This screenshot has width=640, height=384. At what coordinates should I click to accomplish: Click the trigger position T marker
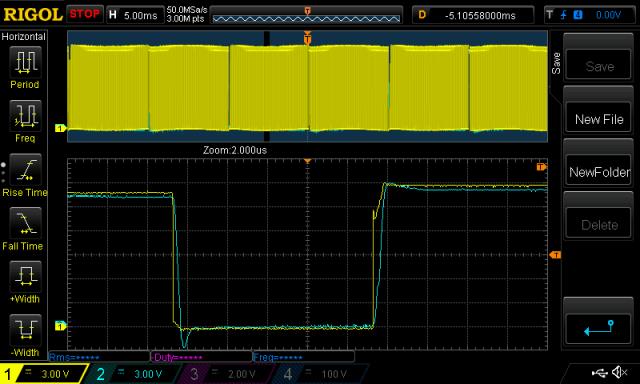click(x=307, y=39)
